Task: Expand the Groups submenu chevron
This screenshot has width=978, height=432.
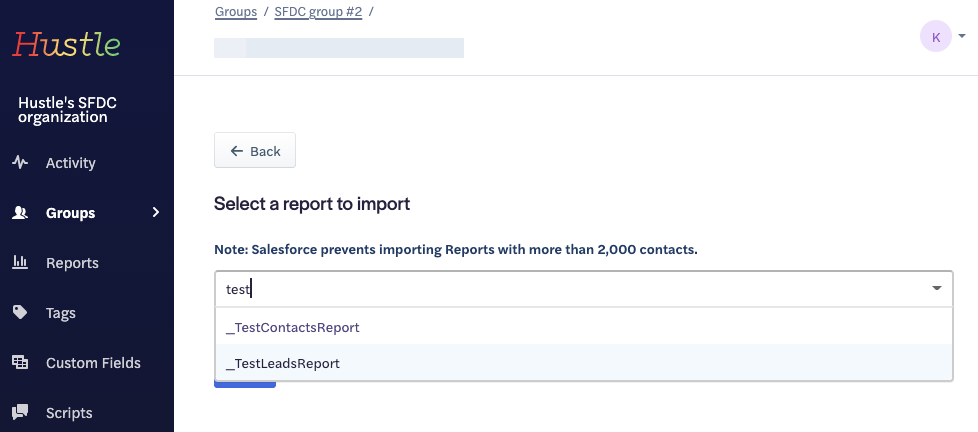Action: coord(156,213)
